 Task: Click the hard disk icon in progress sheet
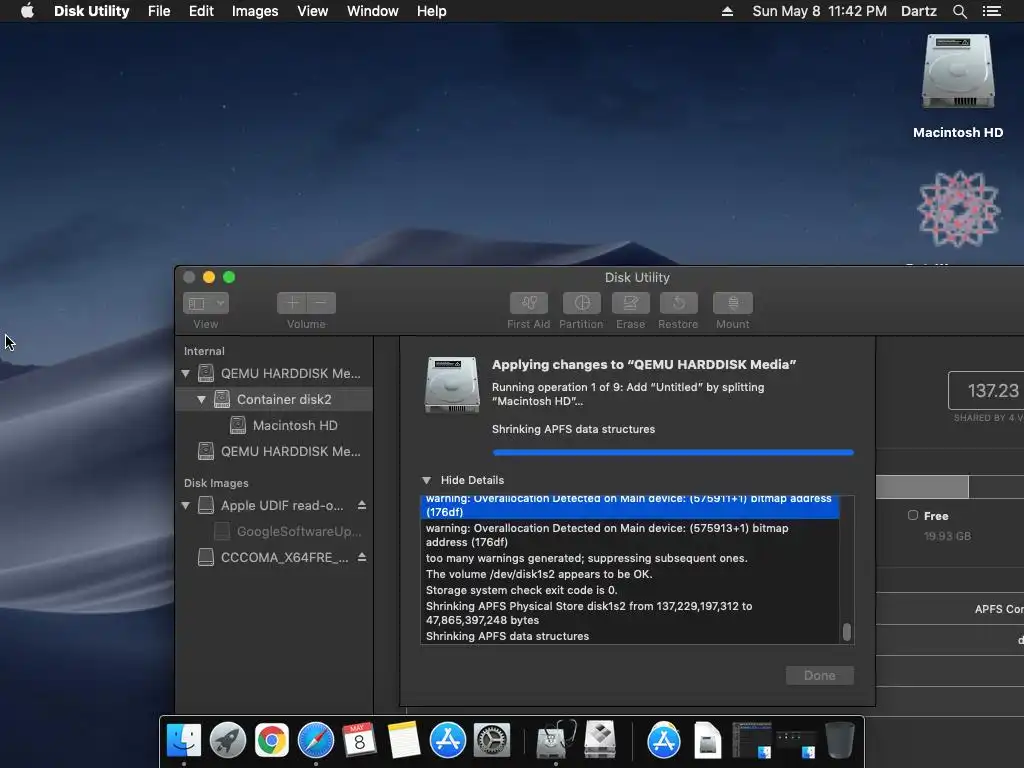[x=452, y=385]
